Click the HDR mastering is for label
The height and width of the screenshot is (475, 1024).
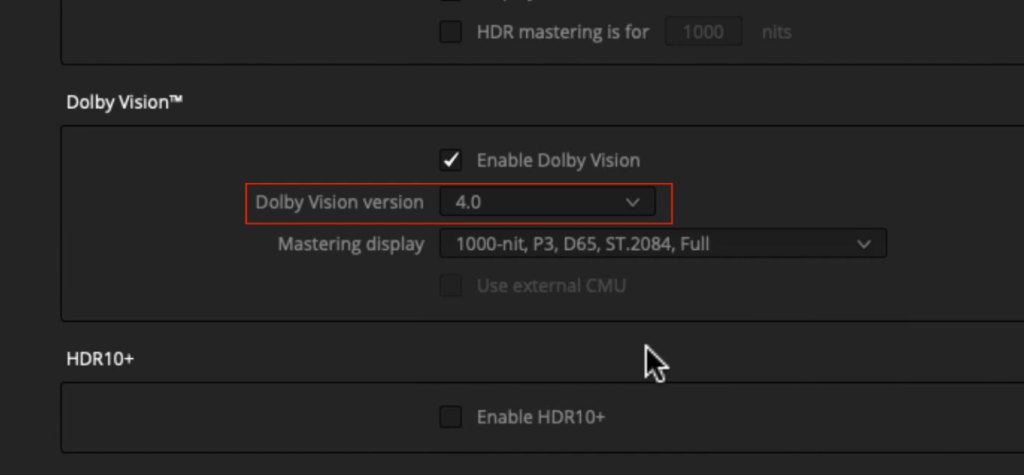563,32
